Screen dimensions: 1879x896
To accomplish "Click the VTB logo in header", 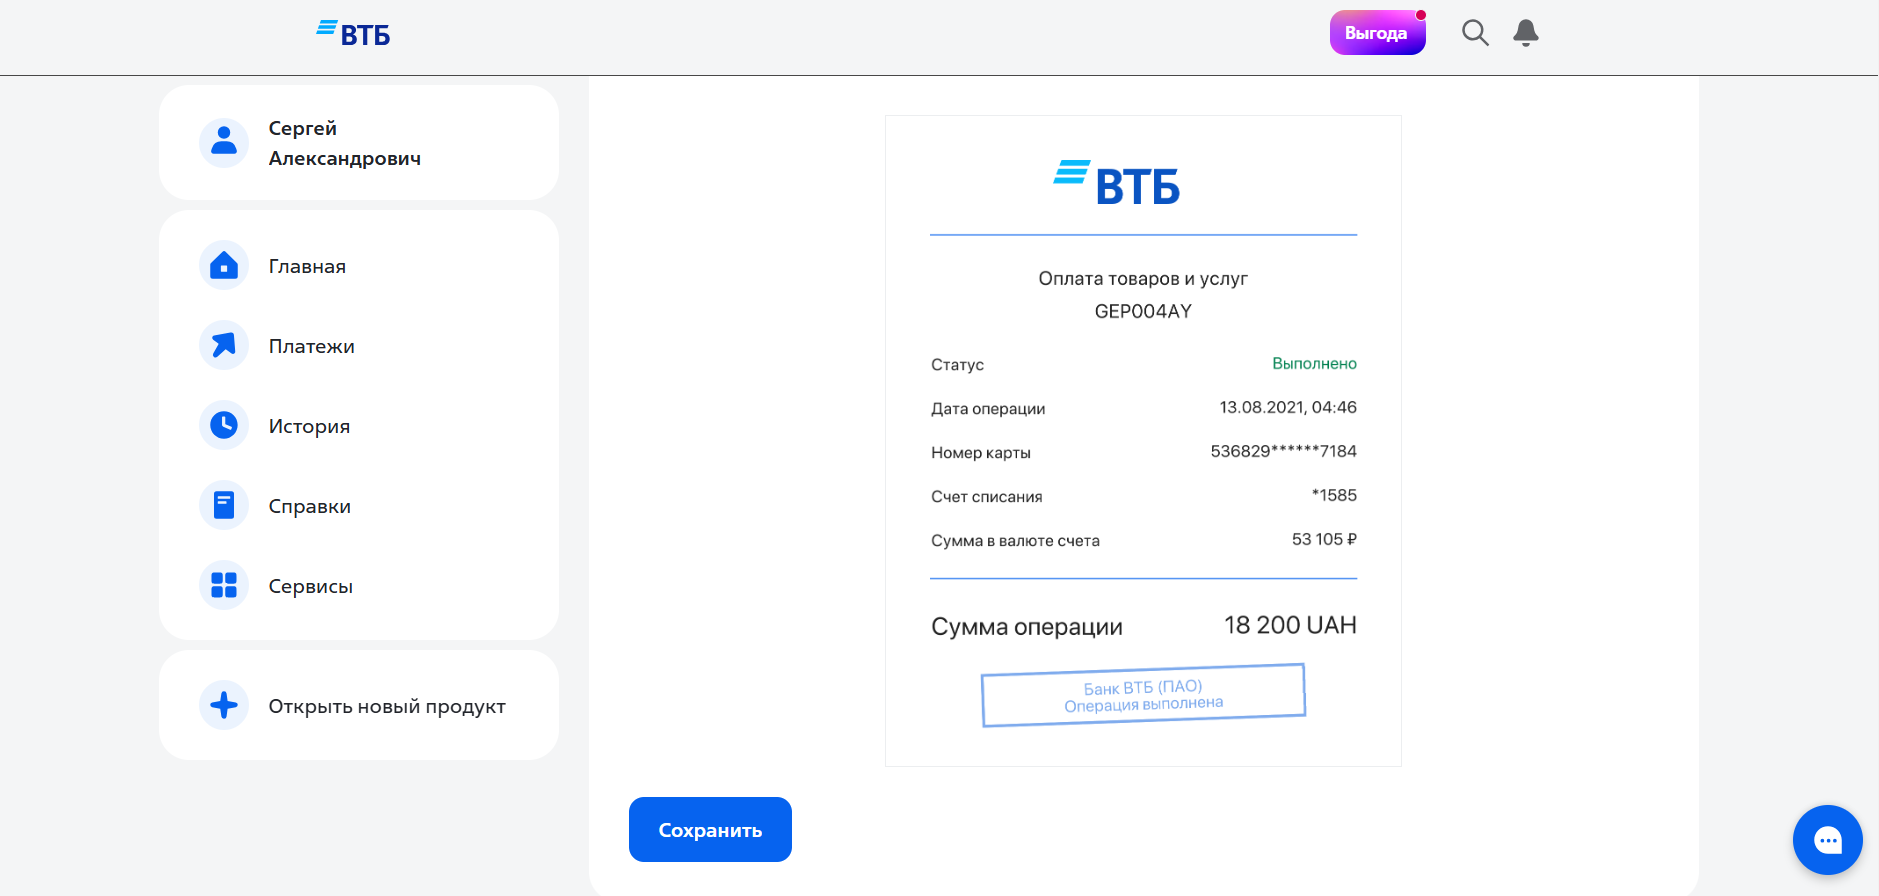I will click(353, 34).
